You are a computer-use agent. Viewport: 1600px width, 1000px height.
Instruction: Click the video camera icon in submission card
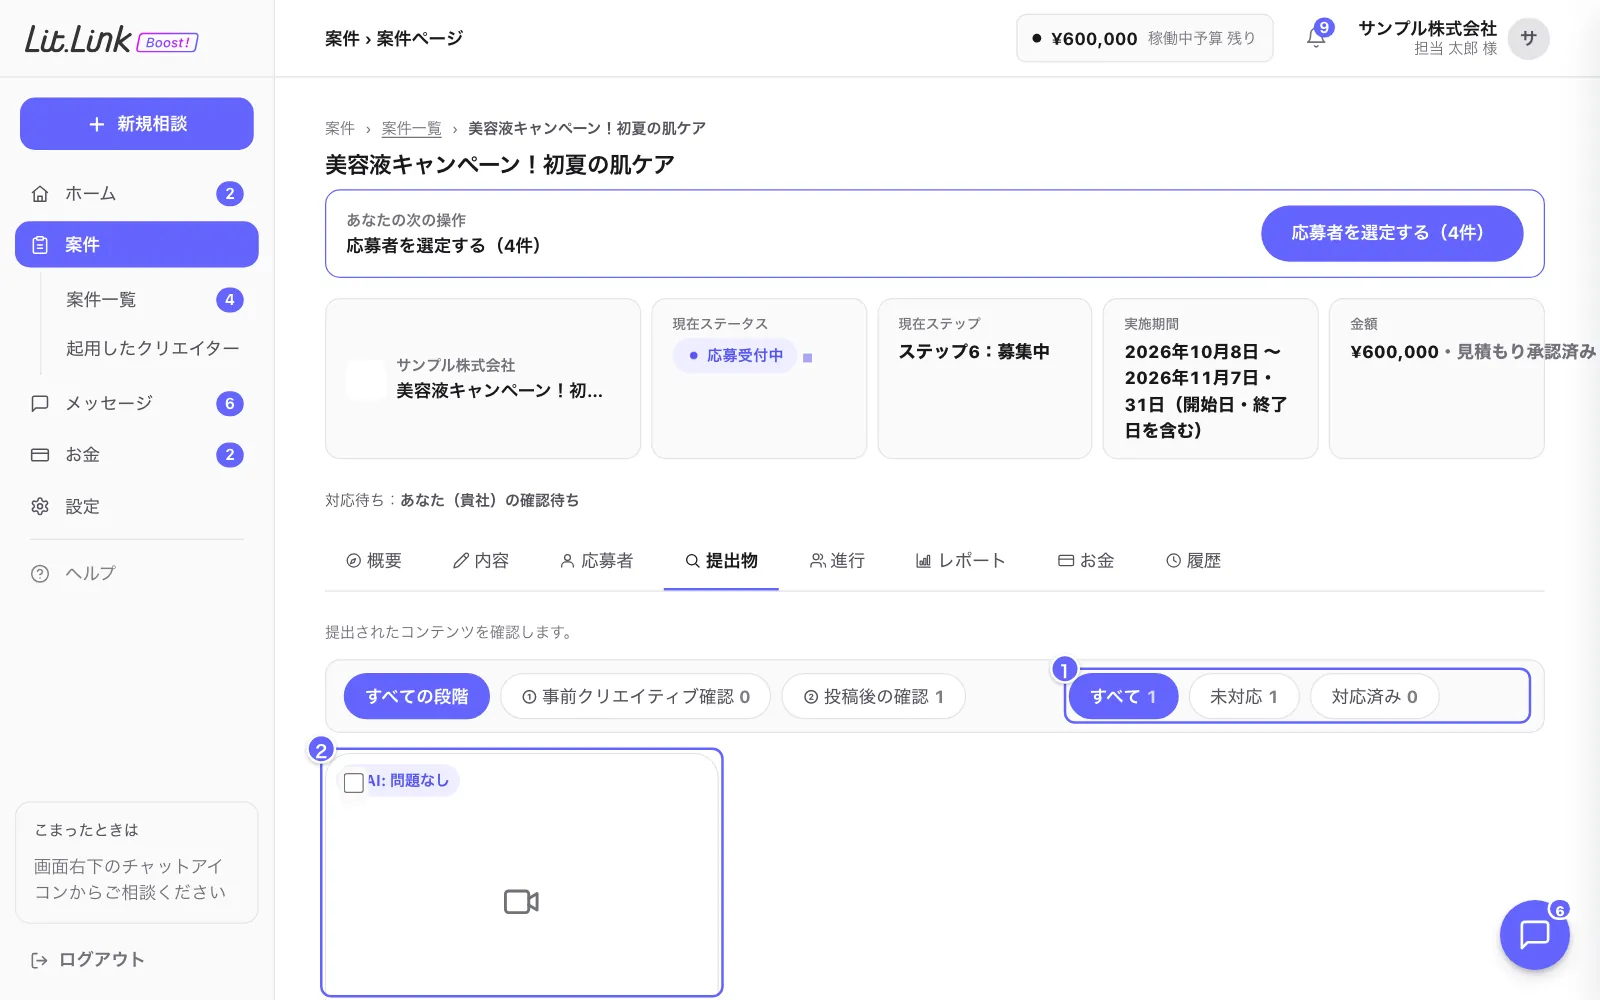(521, 902)
